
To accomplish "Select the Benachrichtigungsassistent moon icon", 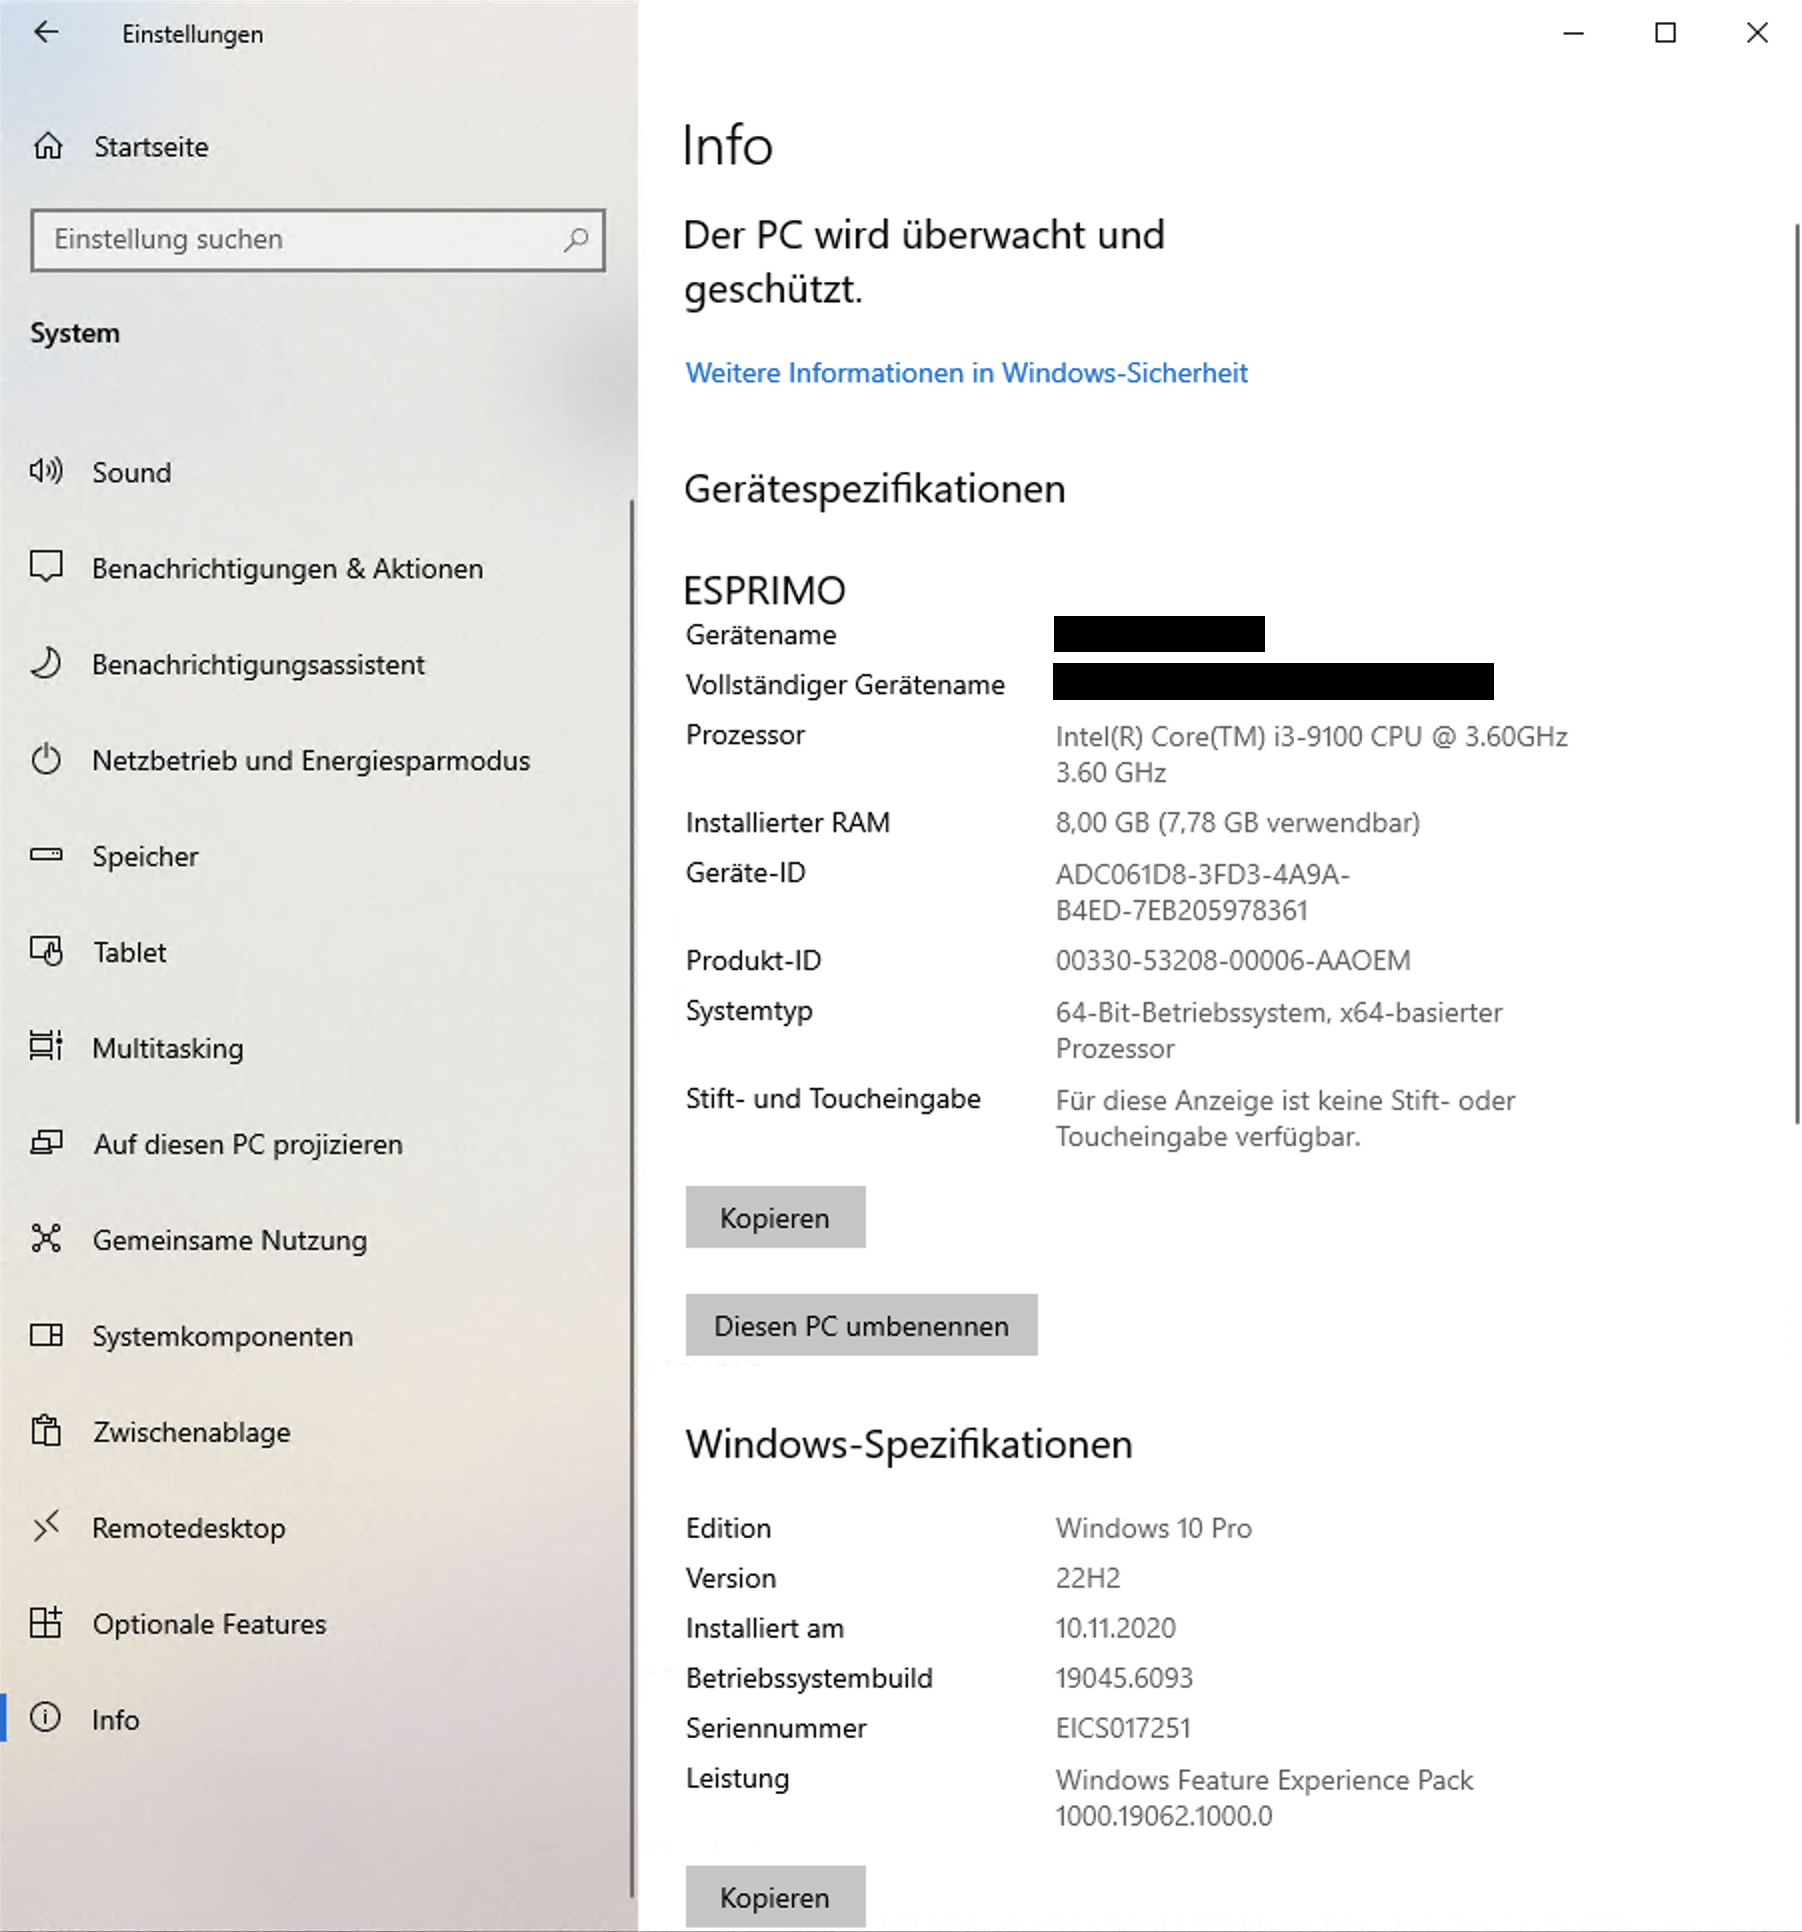I will click(46, 663).
